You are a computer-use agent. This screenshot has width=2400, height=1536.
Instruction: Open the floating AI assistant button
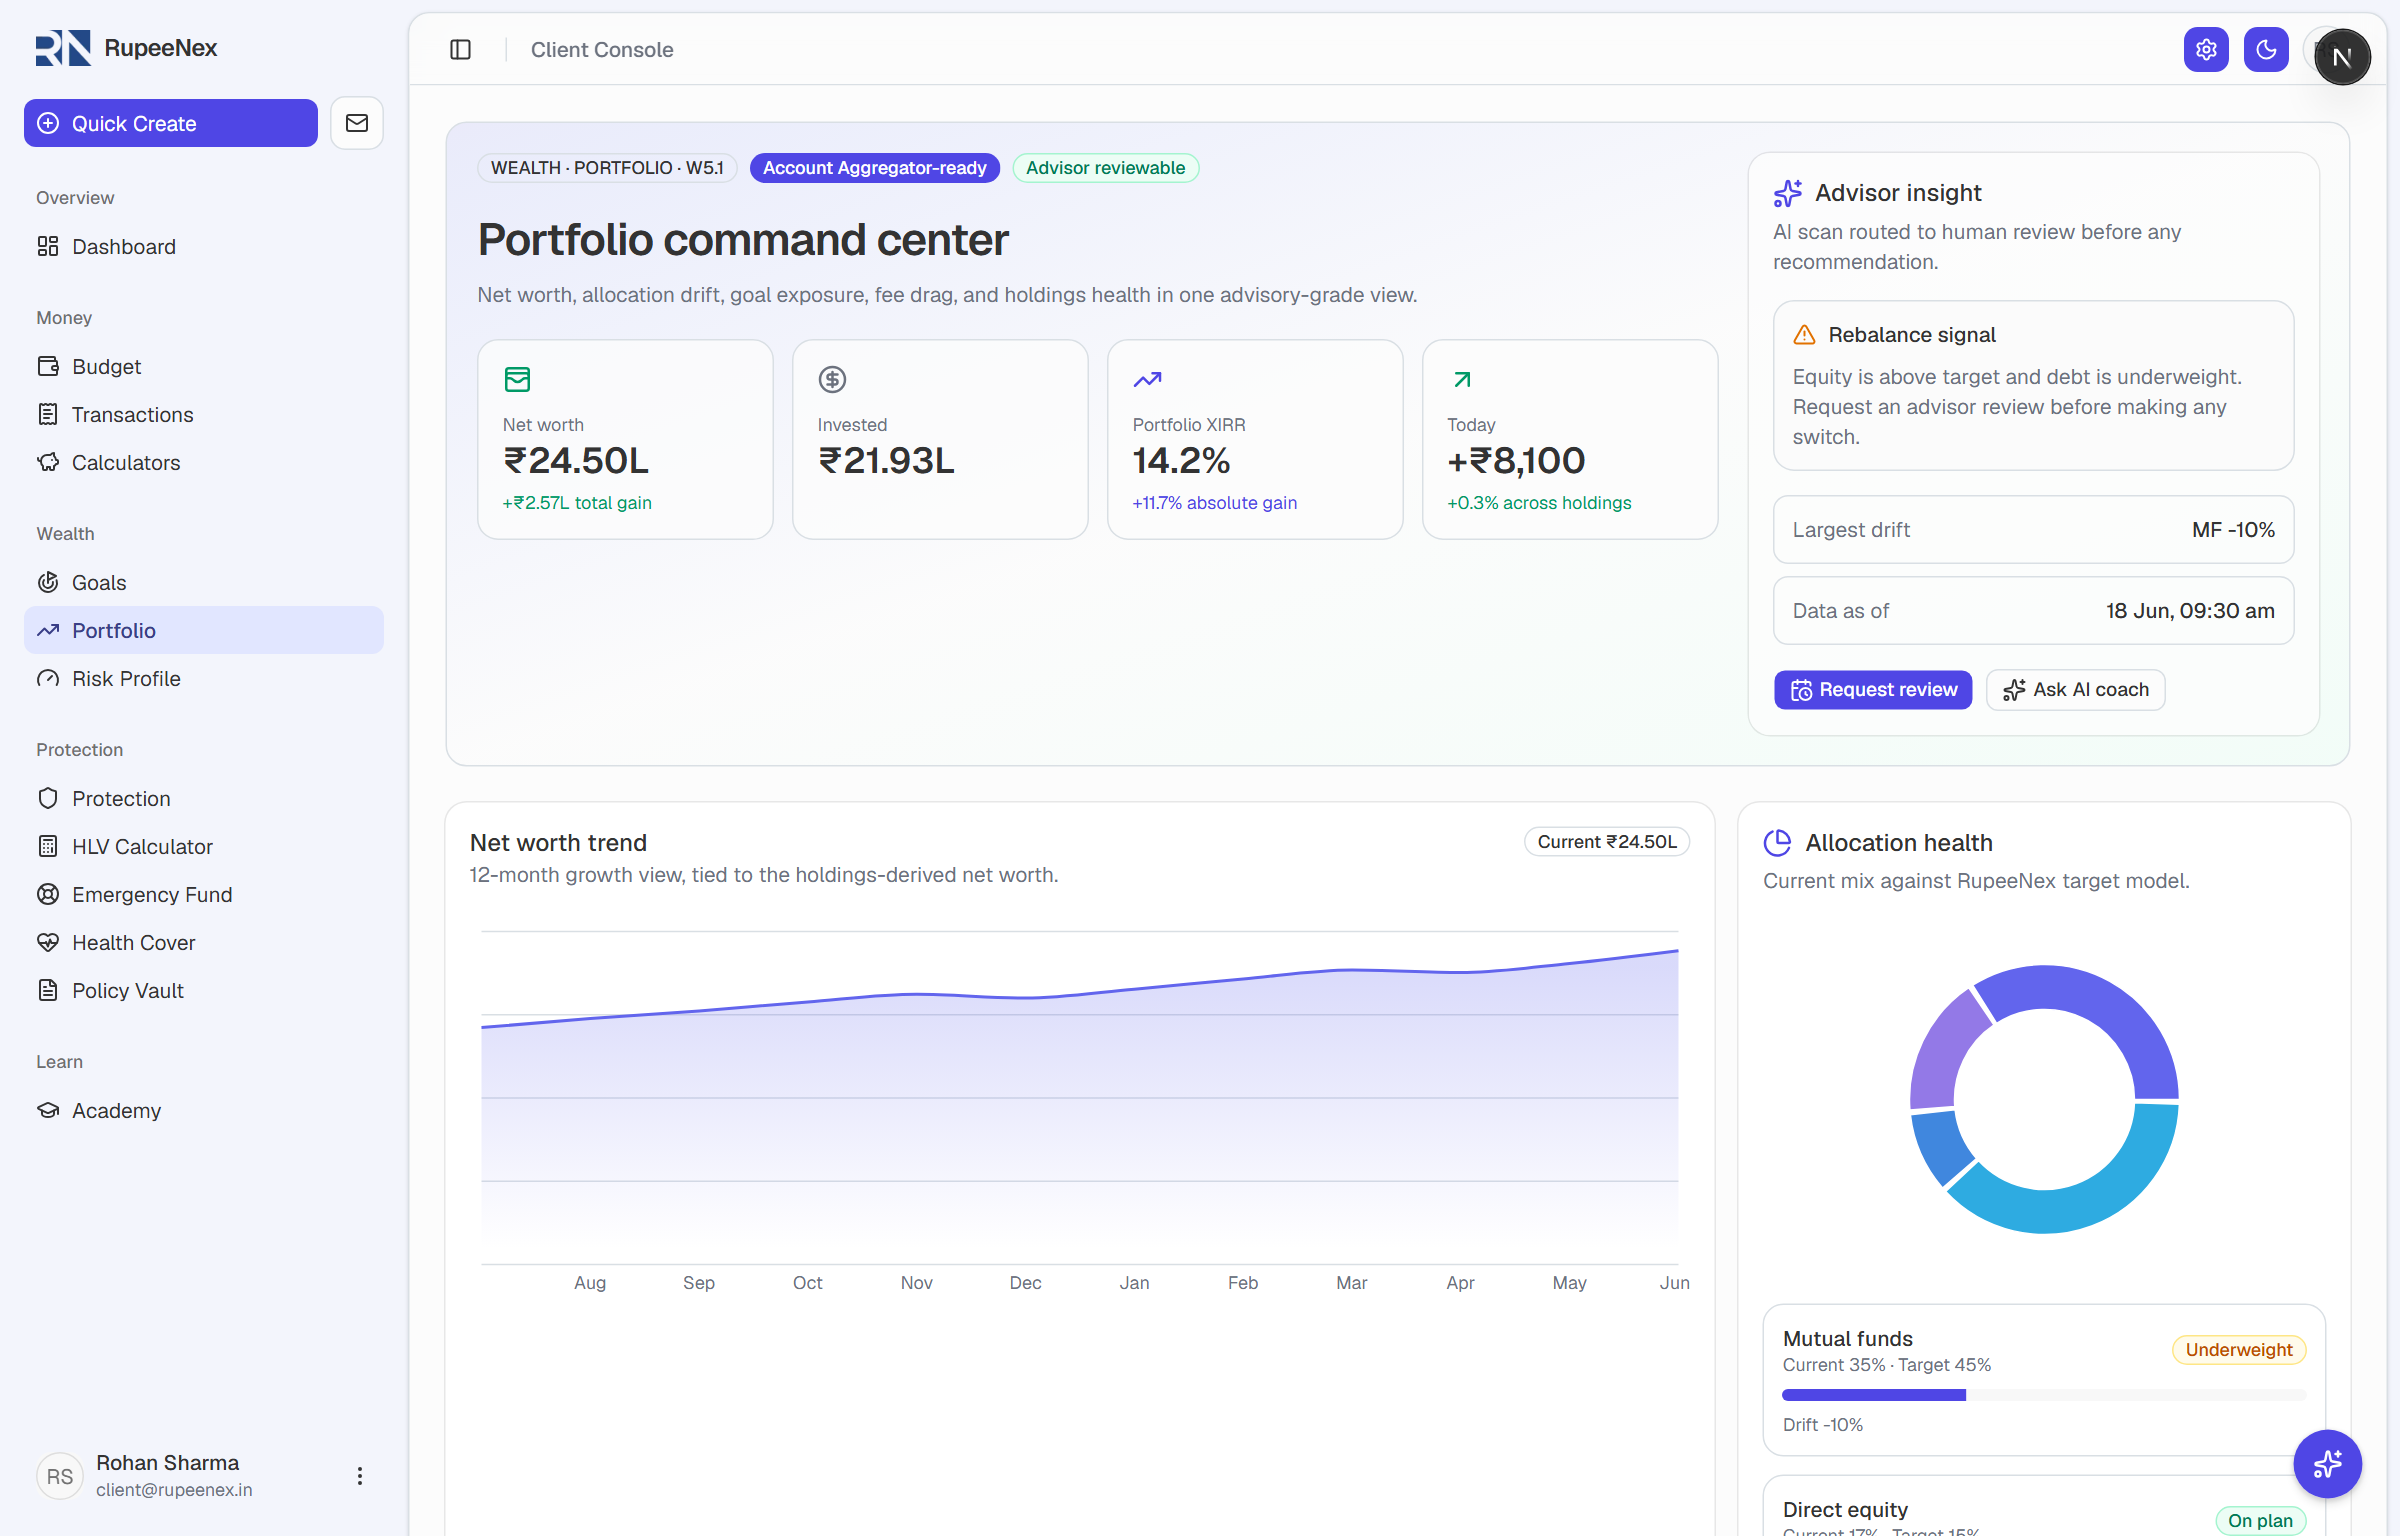pos(2327,1464)
